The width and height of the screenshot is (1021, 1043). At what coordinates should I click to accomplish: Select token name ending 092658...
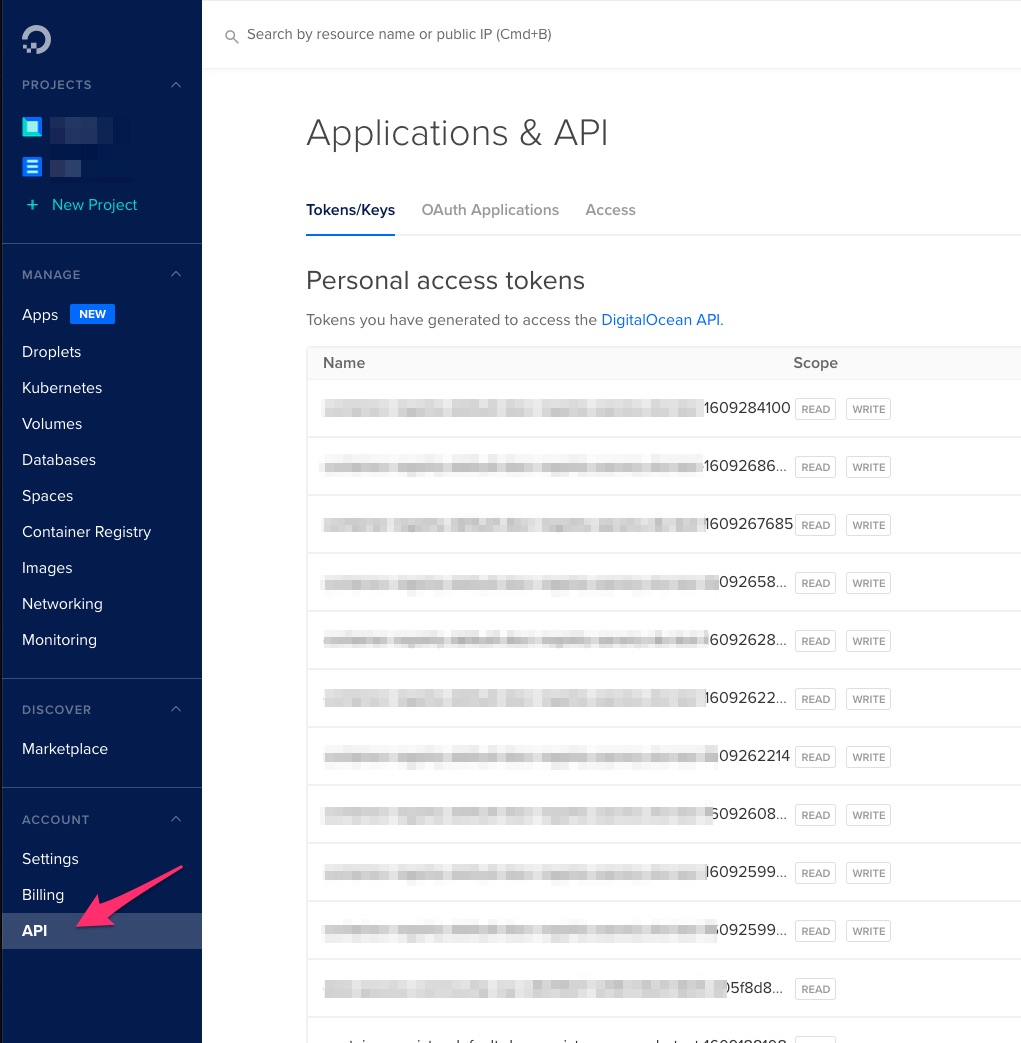point(555,582)
